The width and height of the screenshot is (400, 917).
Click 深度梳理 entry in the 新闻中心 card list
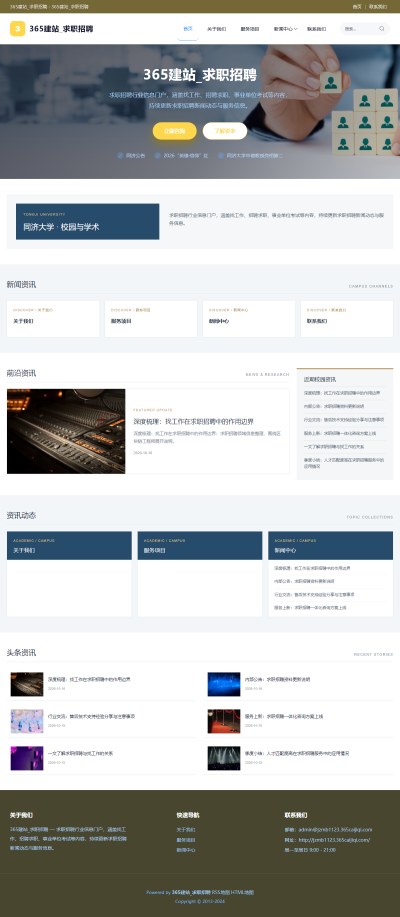(312, 568)
